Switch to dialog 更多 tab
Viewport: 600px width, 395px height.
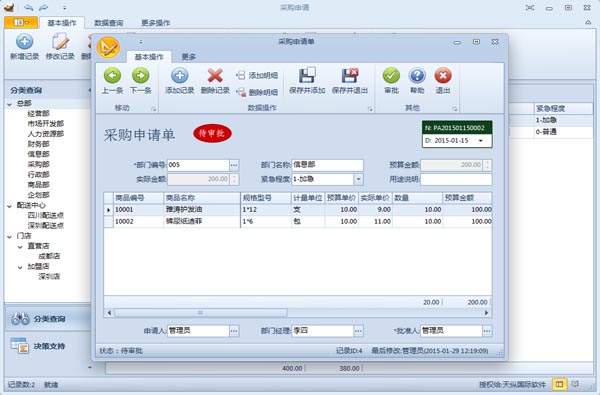[x=189, y=57]
